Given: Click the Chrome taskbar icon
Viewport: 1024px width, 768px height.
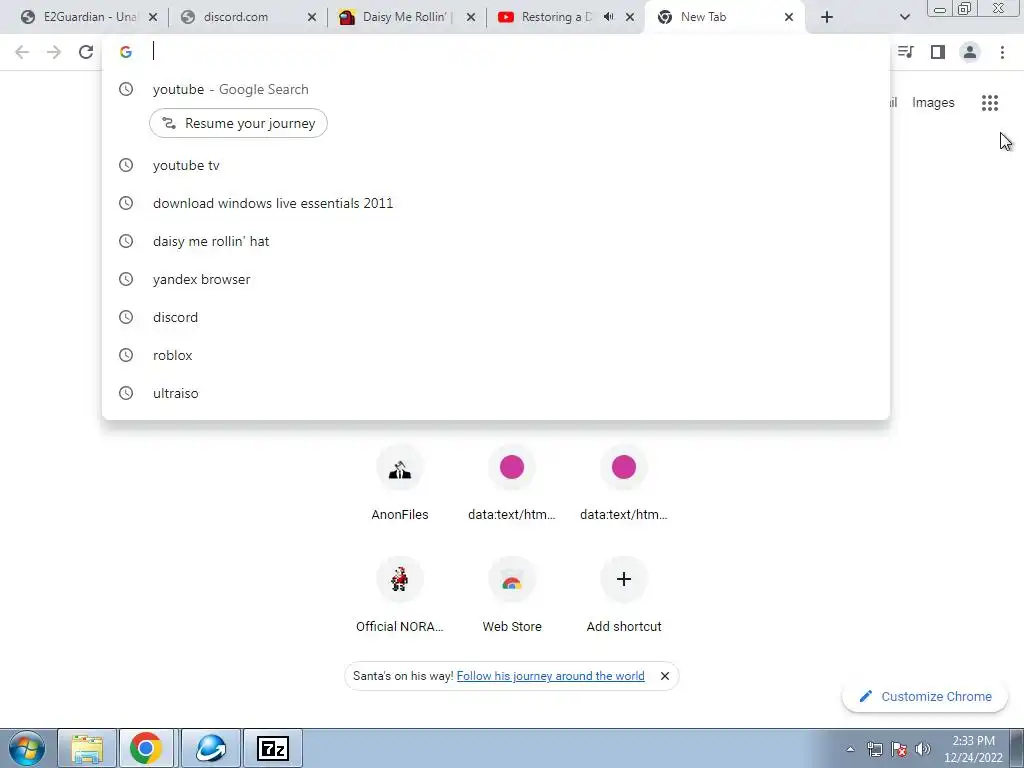Looking at the screenshot, I should (x=146, y=748).
